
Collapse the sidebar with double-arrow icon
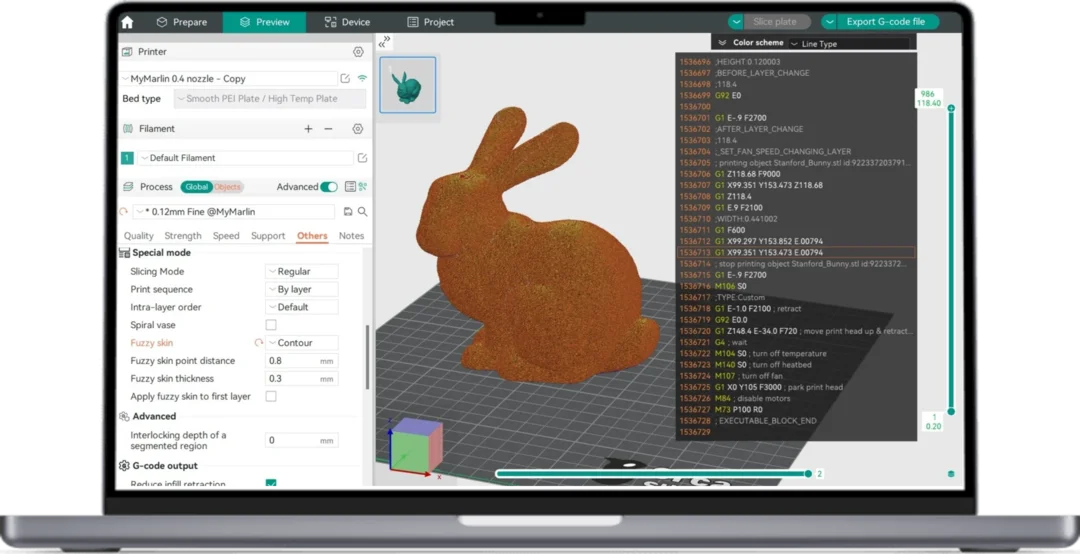tap(384, 41)
